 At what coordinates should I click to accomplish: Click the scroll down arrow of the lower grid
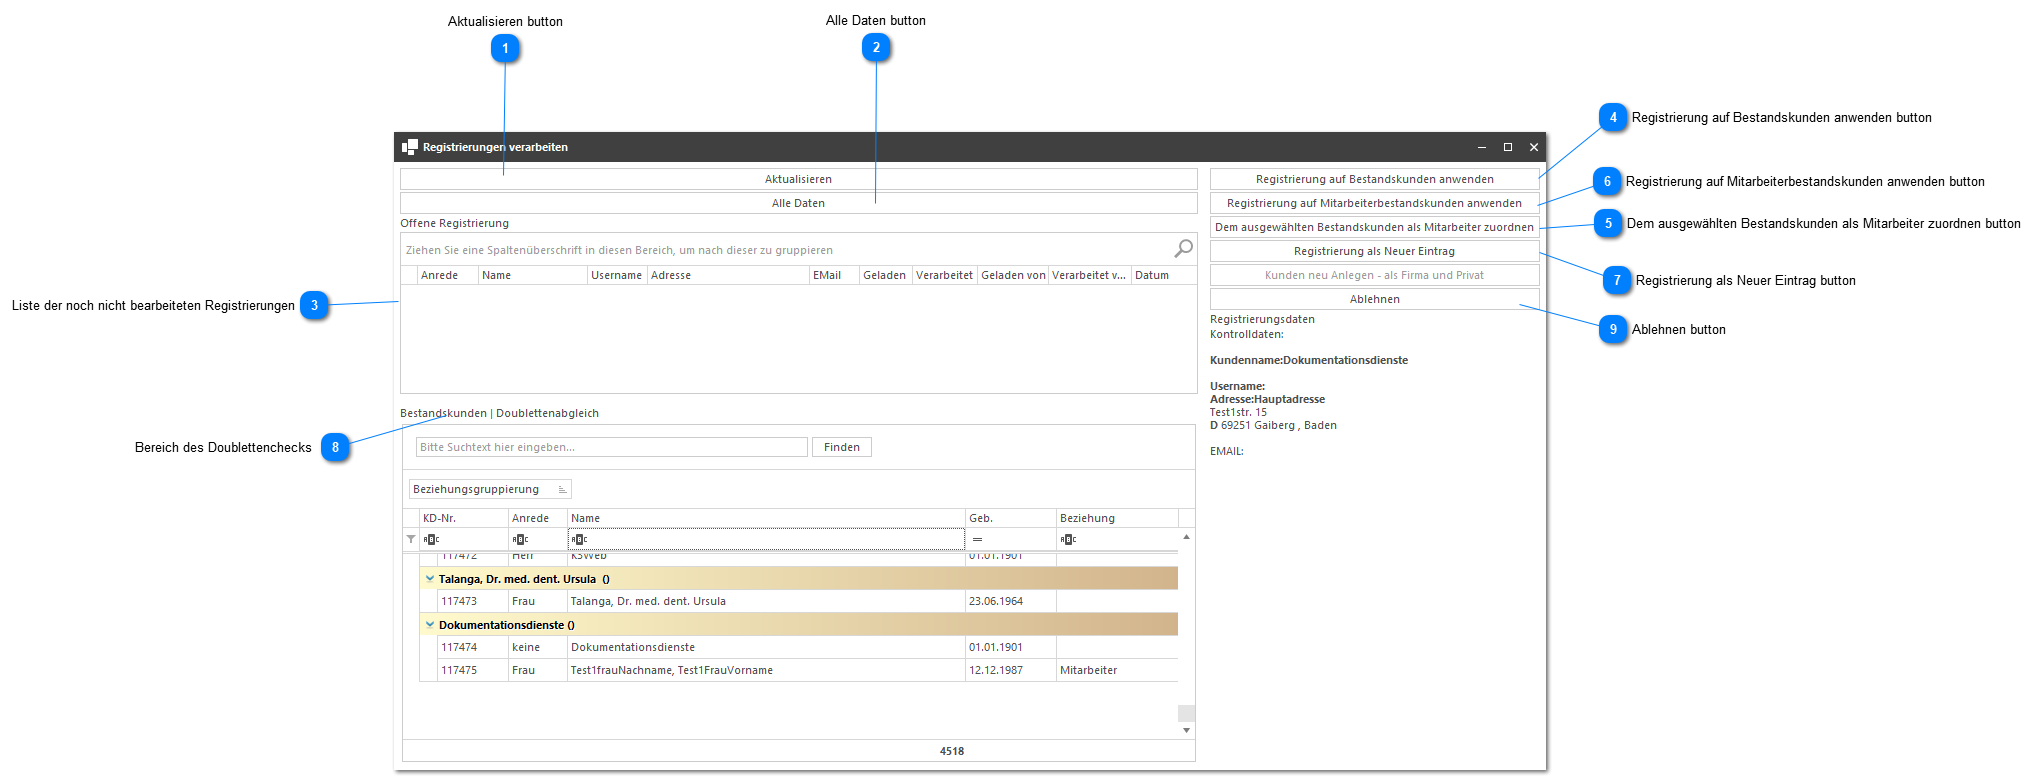click(1186, 730)
